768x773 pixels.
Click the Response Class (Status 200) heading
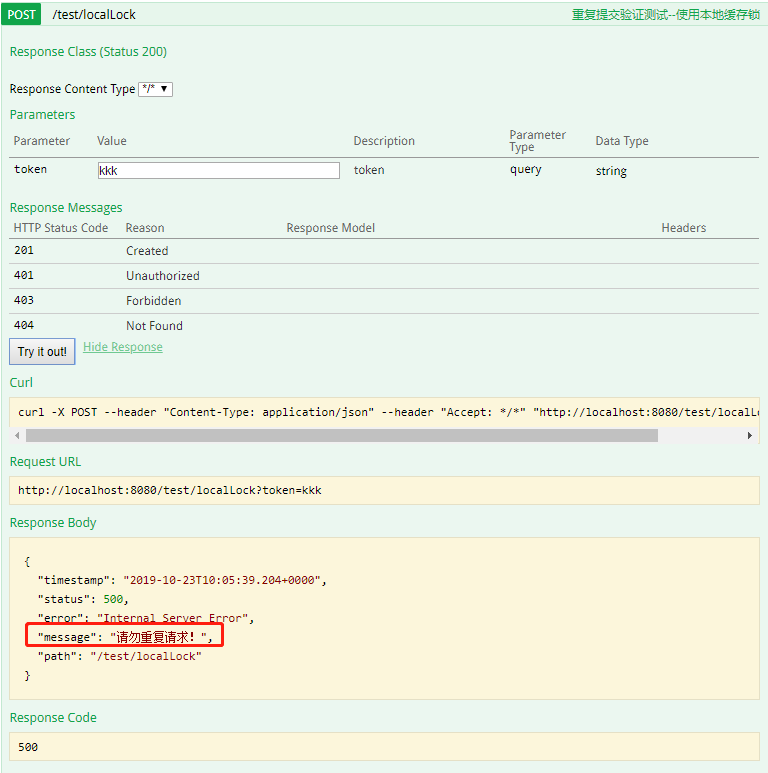click(88, 52)
